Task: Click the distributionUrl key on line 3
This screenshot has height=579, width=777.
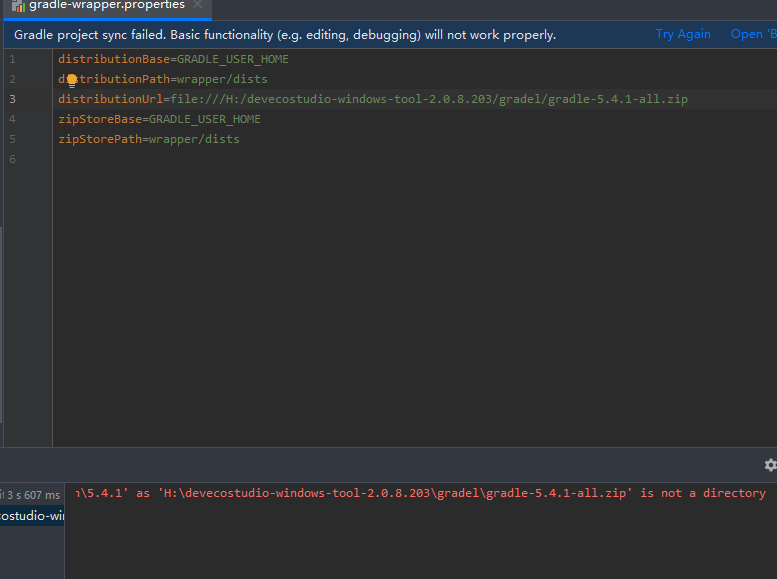Action: point(111,99)
